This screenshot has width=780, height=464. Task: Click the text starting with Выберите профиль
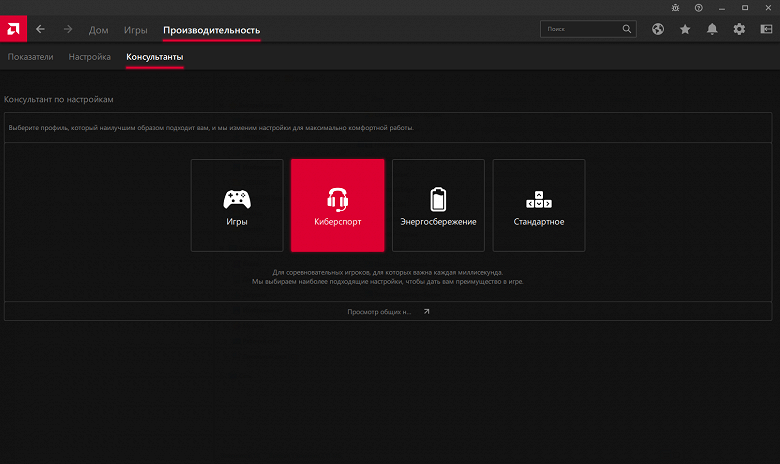point(211,128)
